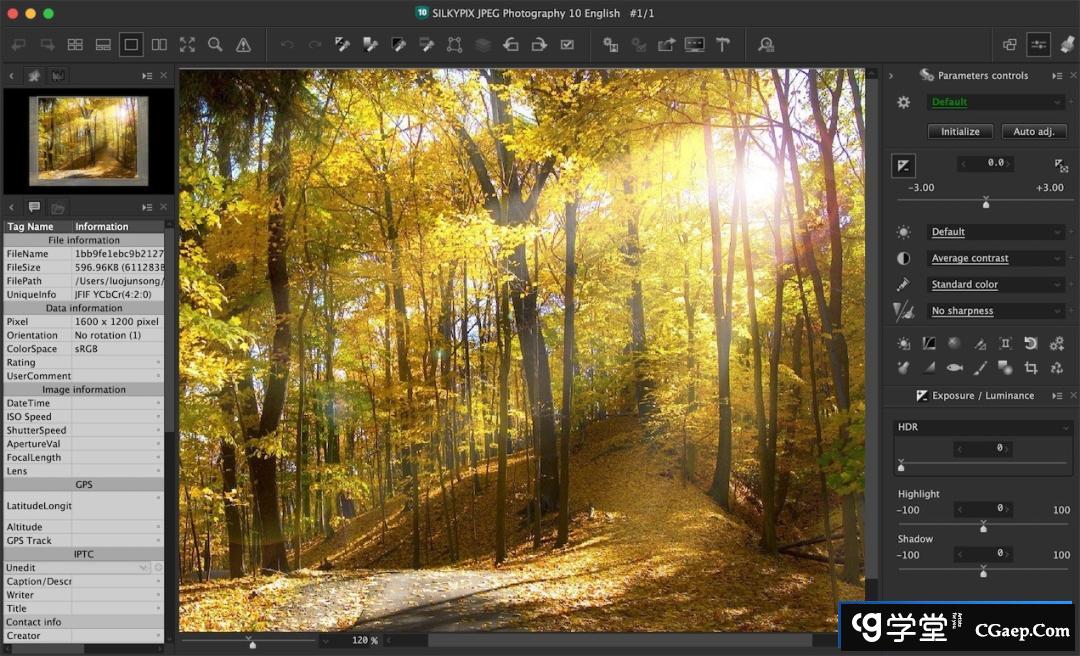
Task: Click the tone curve icon
Action: (x=929, y=343)
